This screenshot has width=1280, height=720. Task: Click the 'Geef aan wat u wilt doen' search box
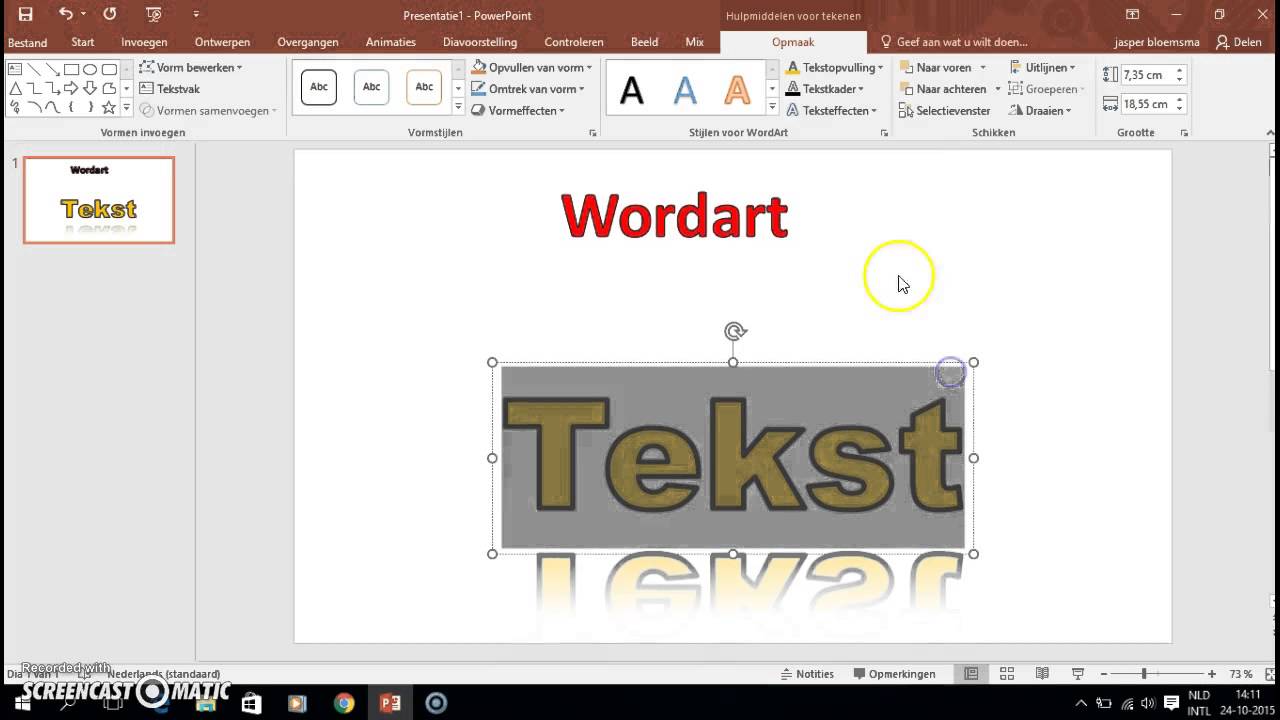tap(953, 42)
